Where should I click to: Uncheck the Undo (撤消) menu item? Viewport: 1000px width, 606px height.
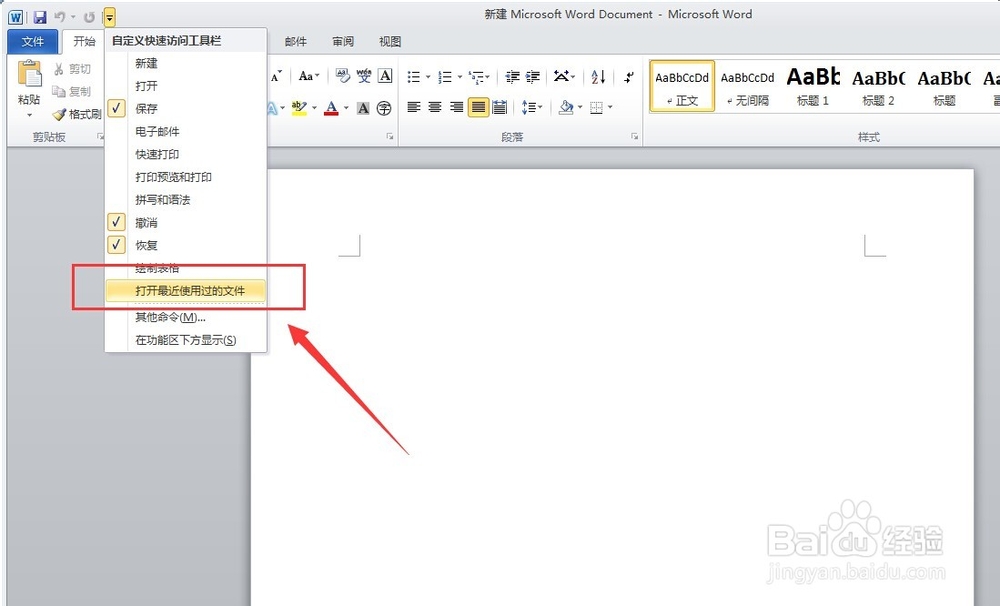[186, 223]
